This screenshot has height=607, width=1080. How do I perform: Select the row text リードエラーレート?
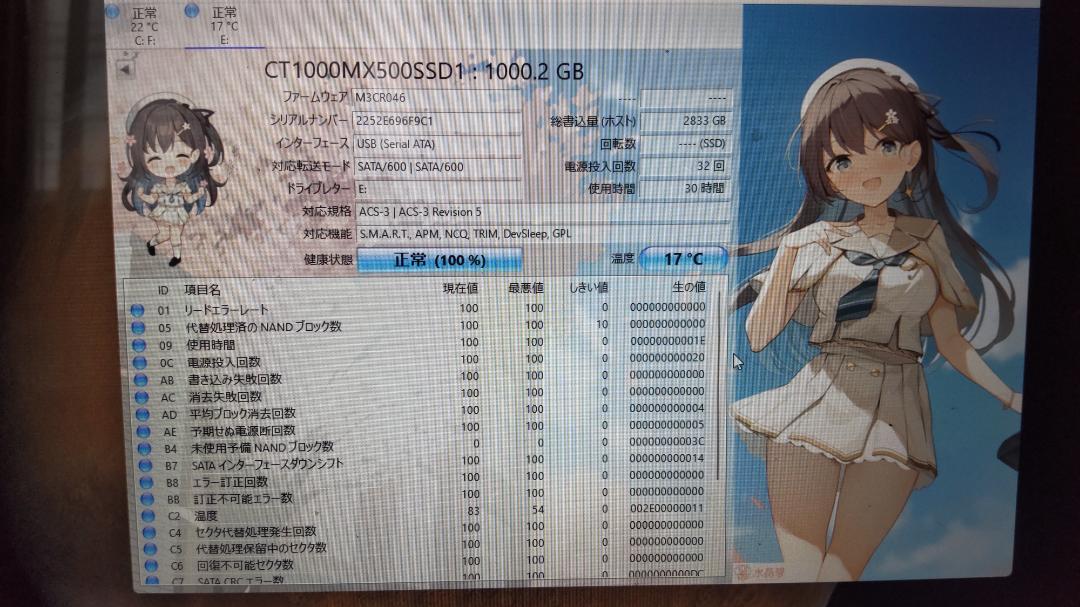coord(226,310)
